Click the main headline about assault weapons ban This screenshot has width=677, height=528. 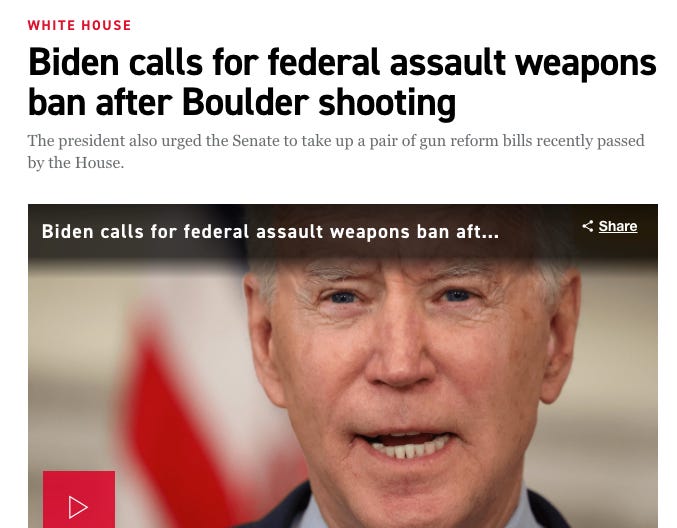pos(342,82)
